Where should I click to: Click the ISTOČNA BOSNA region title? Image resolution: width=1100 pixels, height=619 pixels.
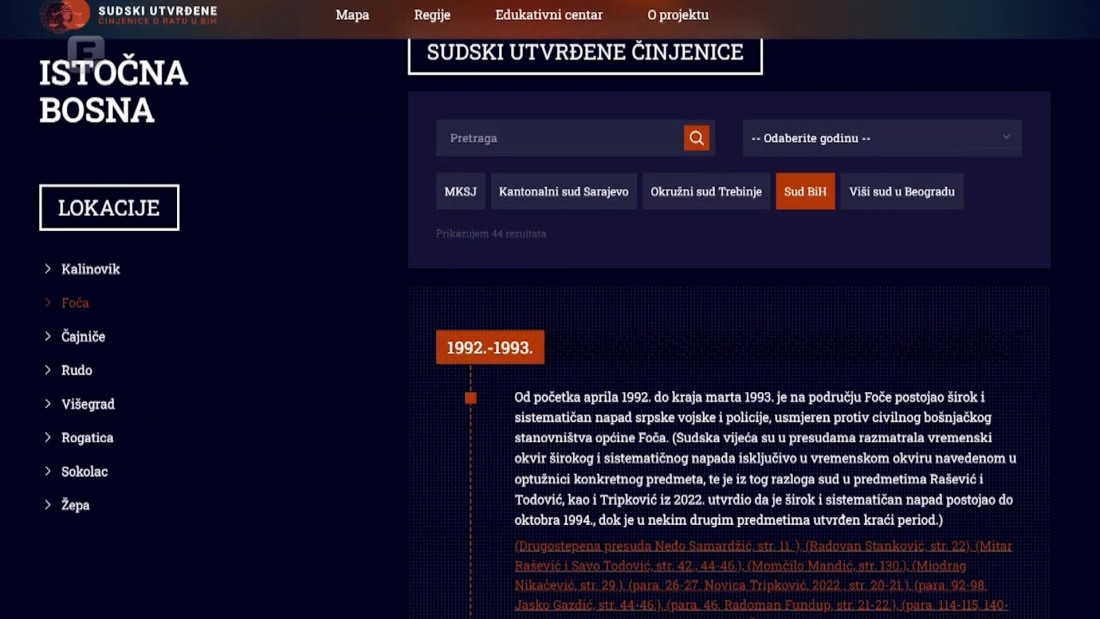pos(114,91)
